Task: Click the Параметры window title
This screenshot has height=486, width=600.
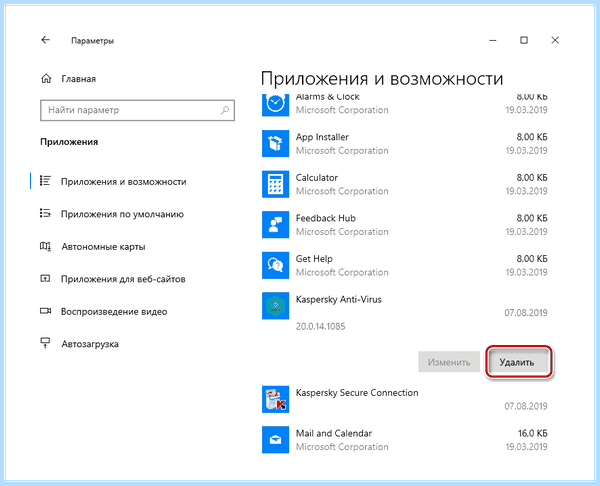Action: (x=92, y=41)
